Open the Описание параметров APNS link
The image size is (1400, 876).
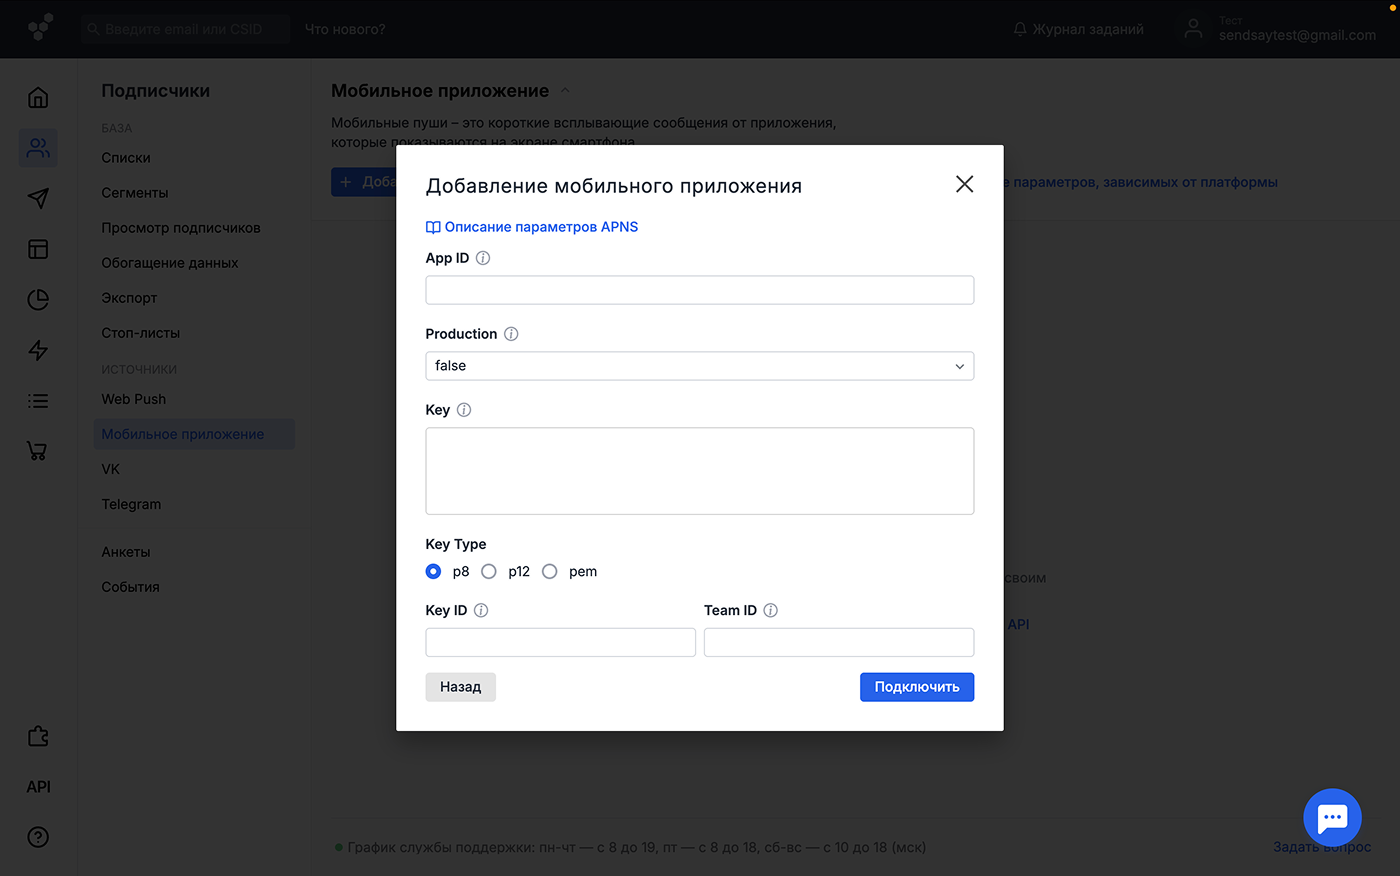pyautogui.click(x=532, y=227)
